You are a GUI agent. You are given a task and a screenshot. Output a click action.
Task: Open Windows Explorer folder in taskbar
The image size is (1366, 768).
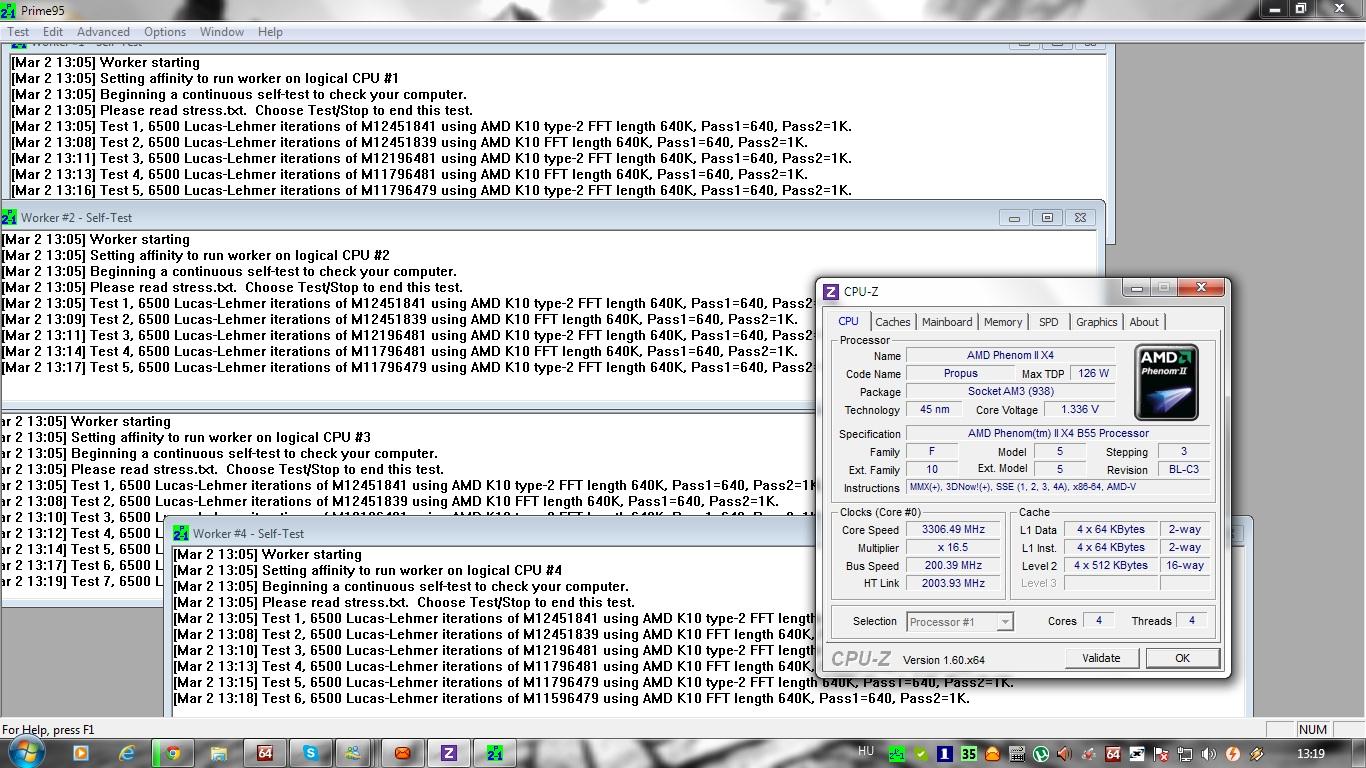pos(219,753)
